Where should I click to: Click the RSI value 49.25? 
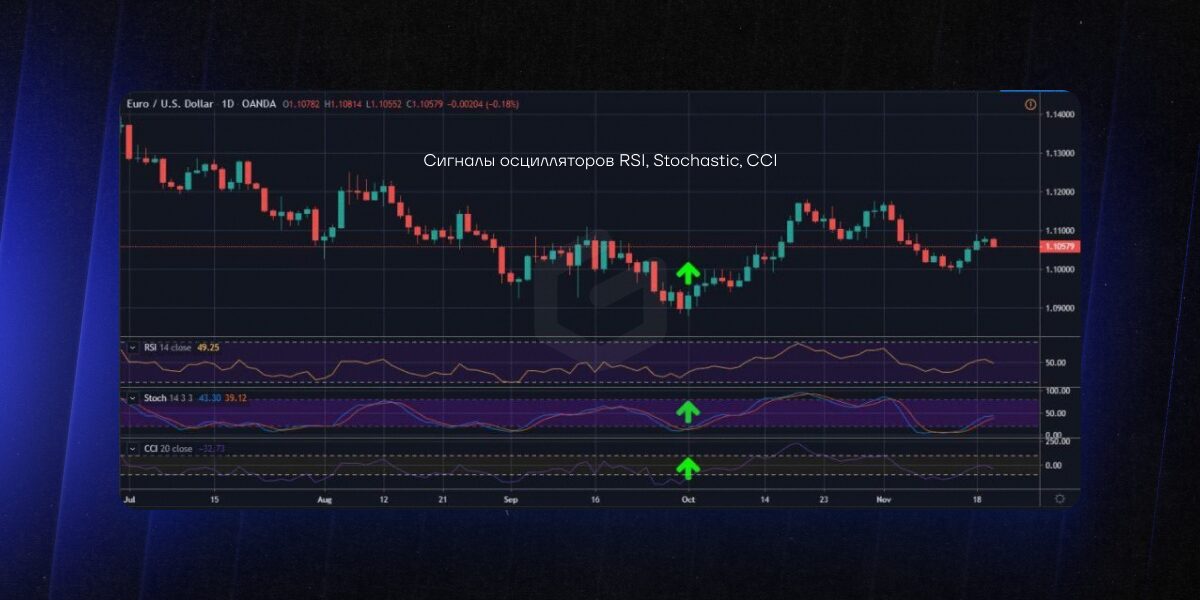point(209,348)
